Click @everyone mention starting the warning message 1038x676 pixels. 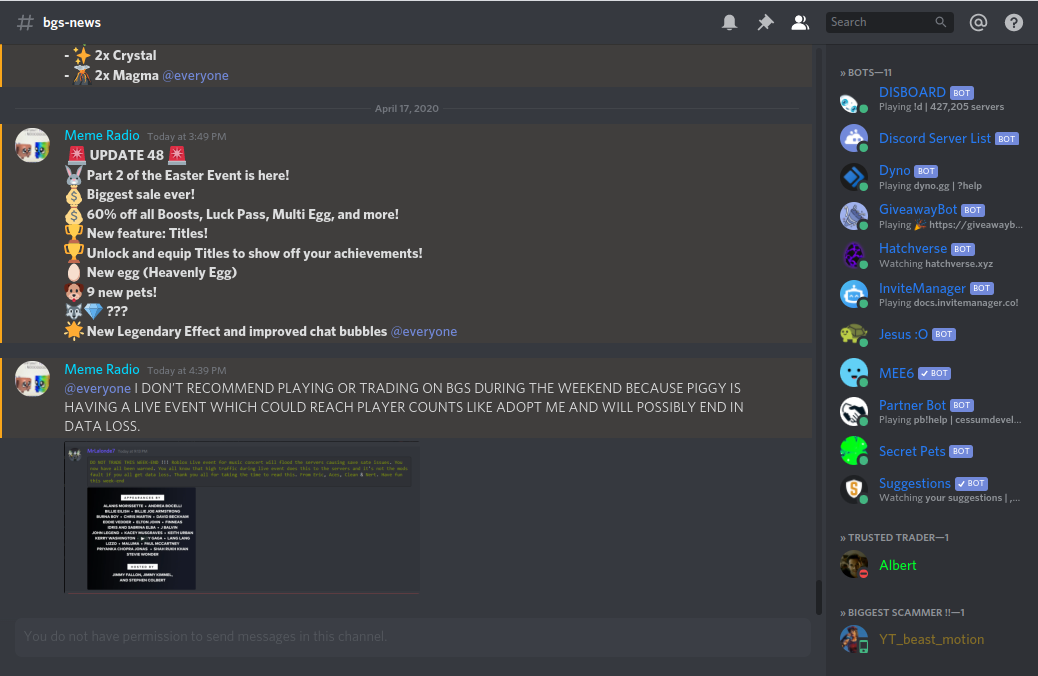click(x=97, y=389)
